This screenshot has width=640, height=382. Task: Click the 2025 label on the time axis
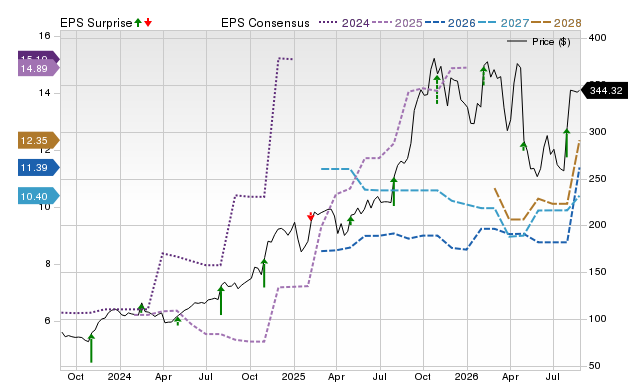(x=293, y=376)
